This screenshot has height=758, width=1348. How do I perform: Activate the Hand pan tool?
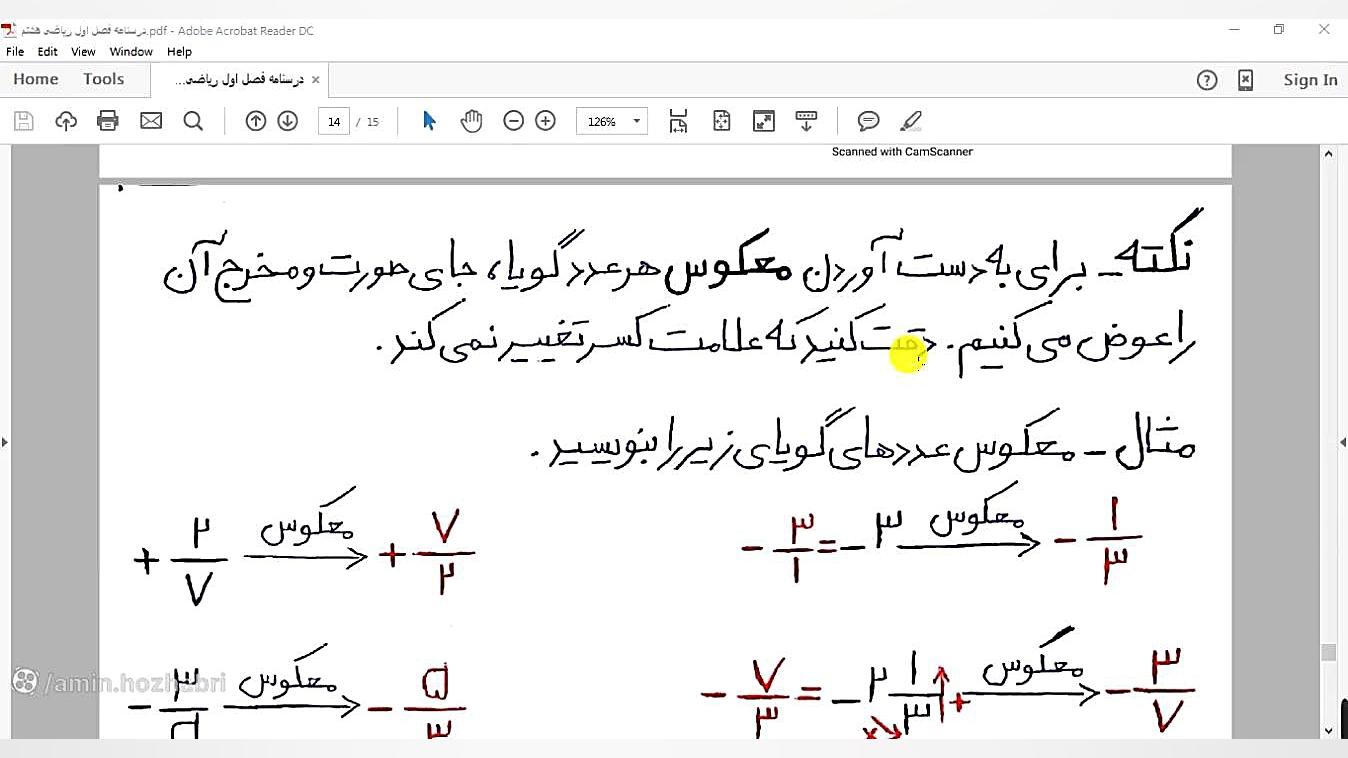coord(471,121)
